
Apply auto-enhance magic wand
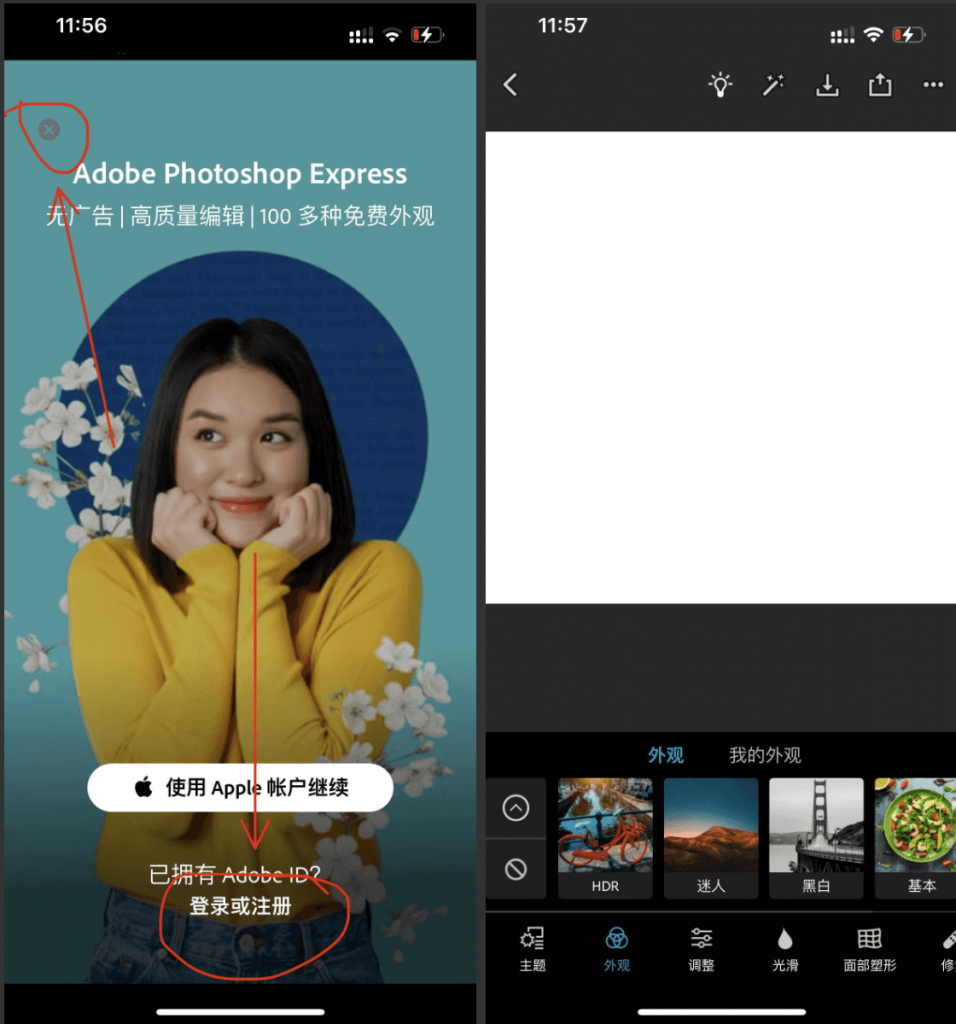[x=774, y=85]
